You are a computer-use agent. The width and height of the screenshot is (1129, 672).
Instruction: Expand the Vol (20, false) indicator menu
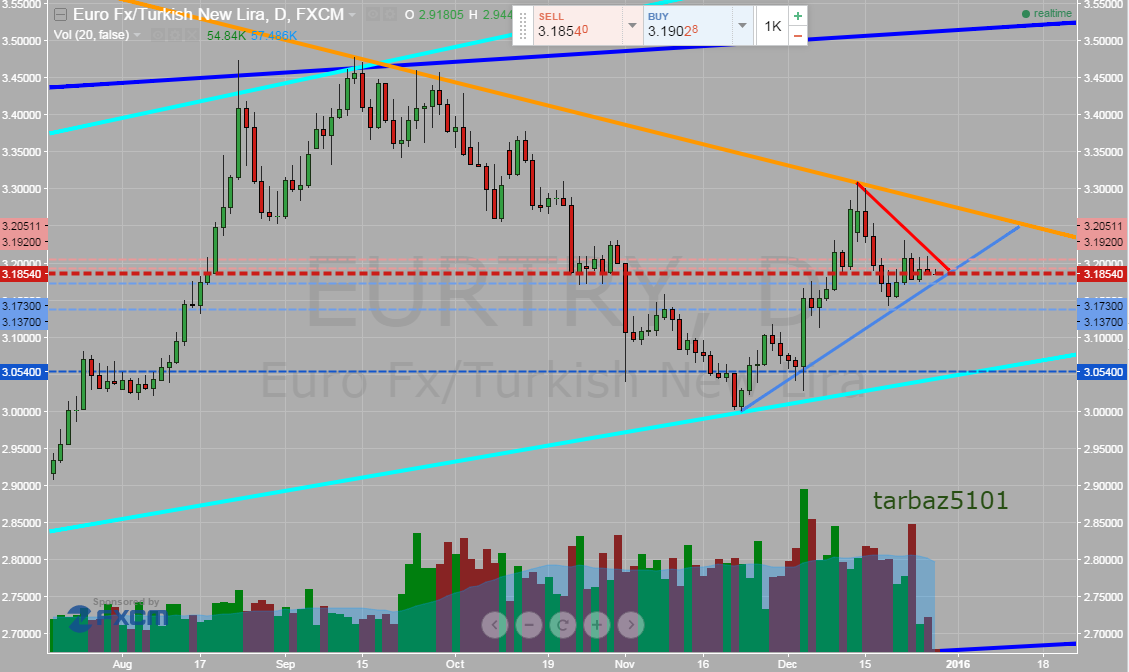(x=137, y=35)
